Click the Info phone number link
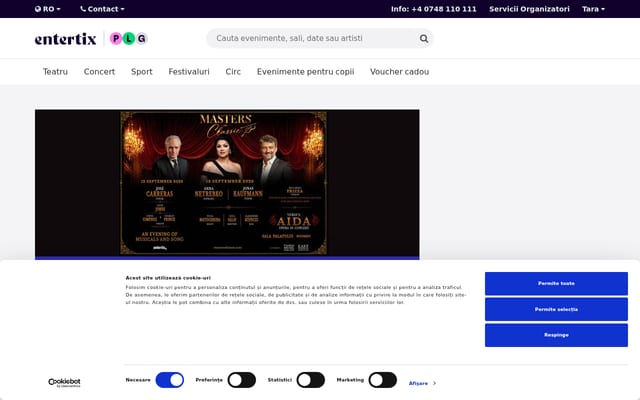640x400 pixels. [433, 9]
